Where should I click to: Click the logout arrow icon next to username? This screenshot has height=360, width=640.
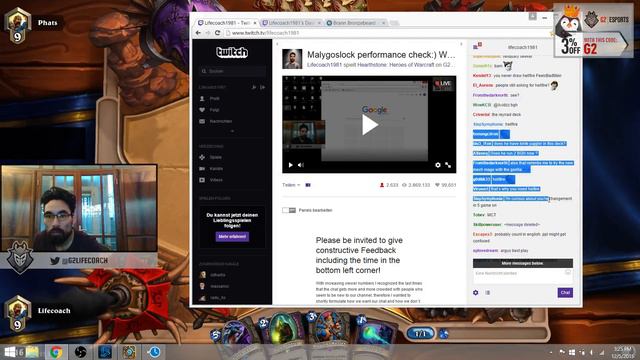pyautogui.click(x=262, y=87)
